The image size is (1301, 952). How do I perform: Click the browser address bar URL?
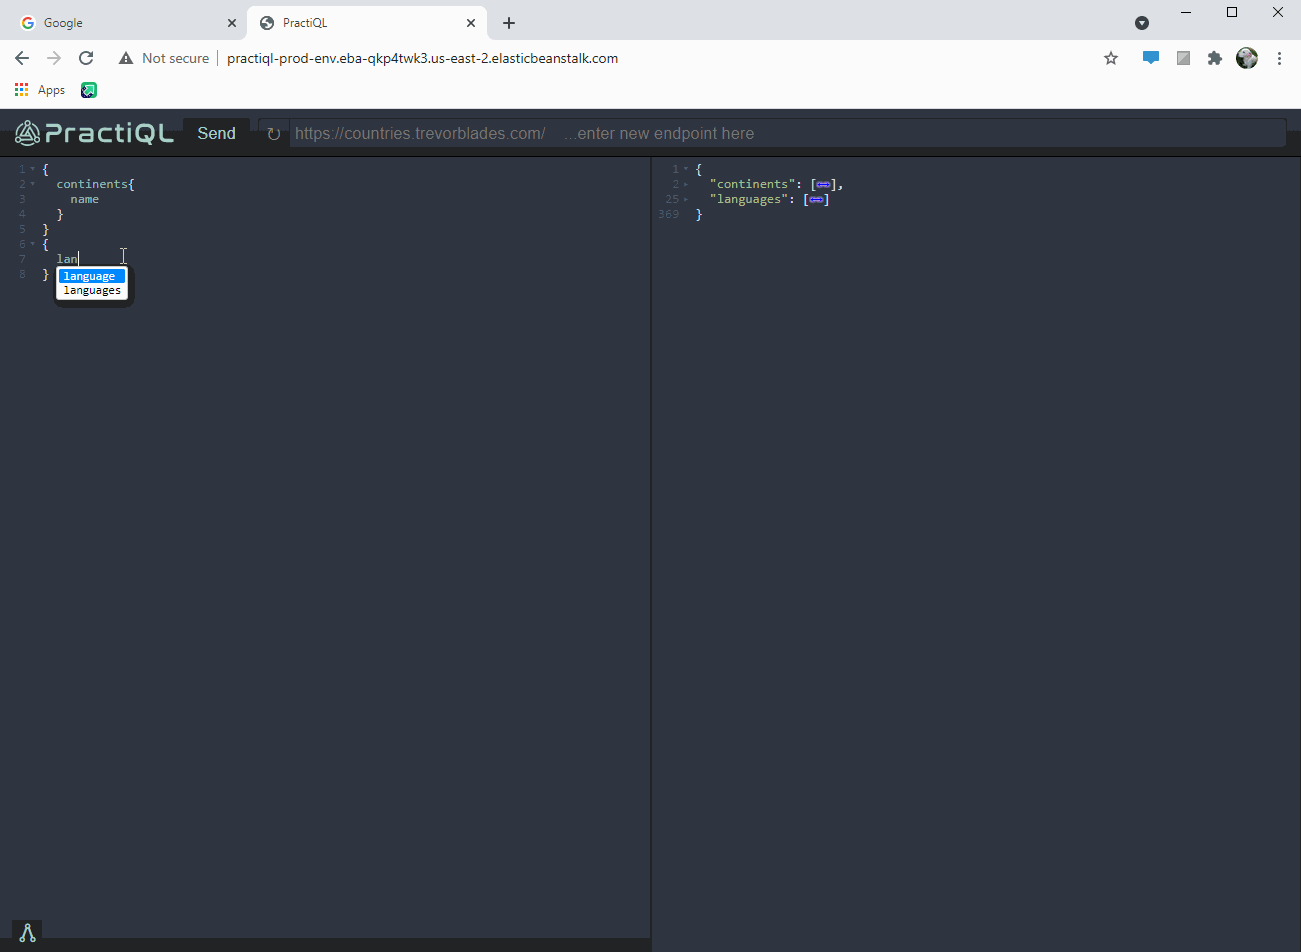point(422,58)
